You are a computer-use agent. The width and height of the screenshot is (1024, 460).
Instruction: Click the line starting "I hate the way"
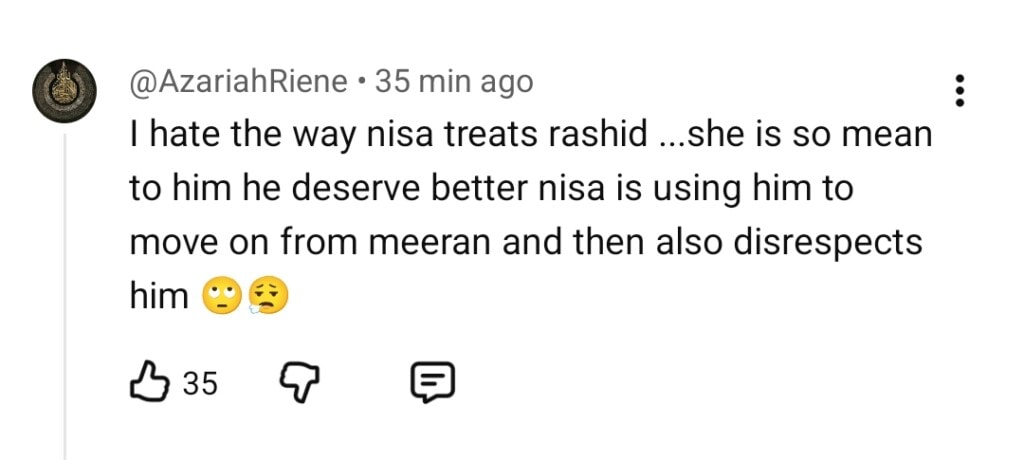click(530, 136)
